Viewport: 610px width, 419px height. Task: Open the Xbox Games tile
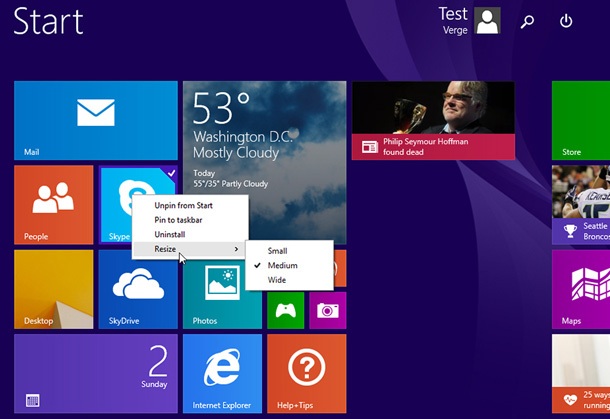click(286, 310)
